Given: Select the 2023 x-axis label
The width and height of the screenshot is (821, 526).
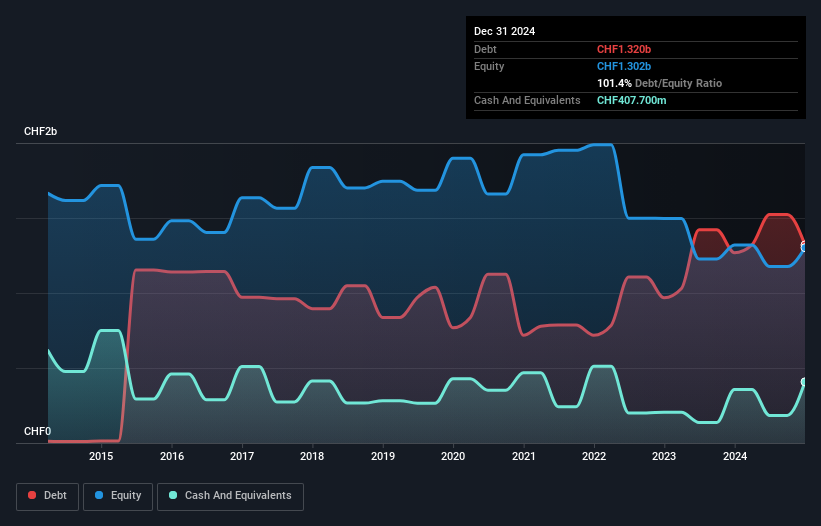Looking at the screenshot, I should point(664,456).
